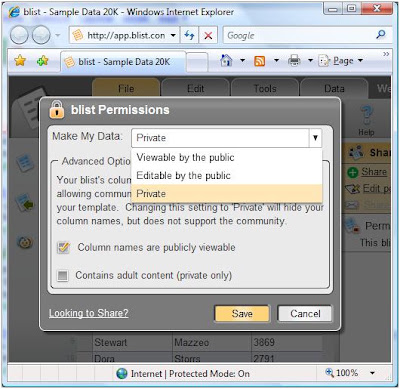Choose Viewable by the public option

(x=227, y=157)
